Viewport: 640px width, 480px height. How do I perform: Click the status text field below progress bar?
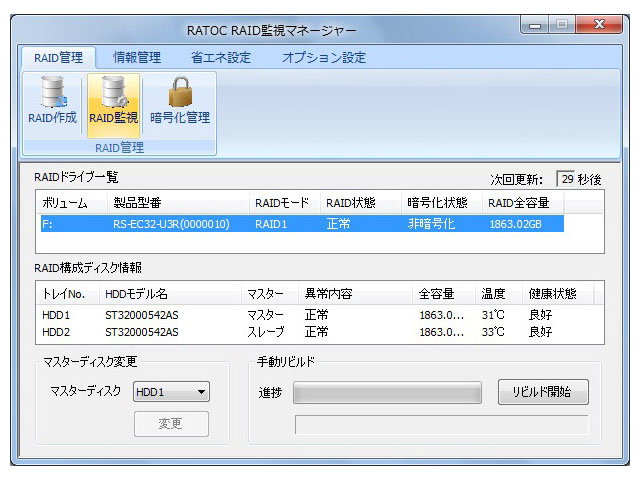click(x=442, y=425)
